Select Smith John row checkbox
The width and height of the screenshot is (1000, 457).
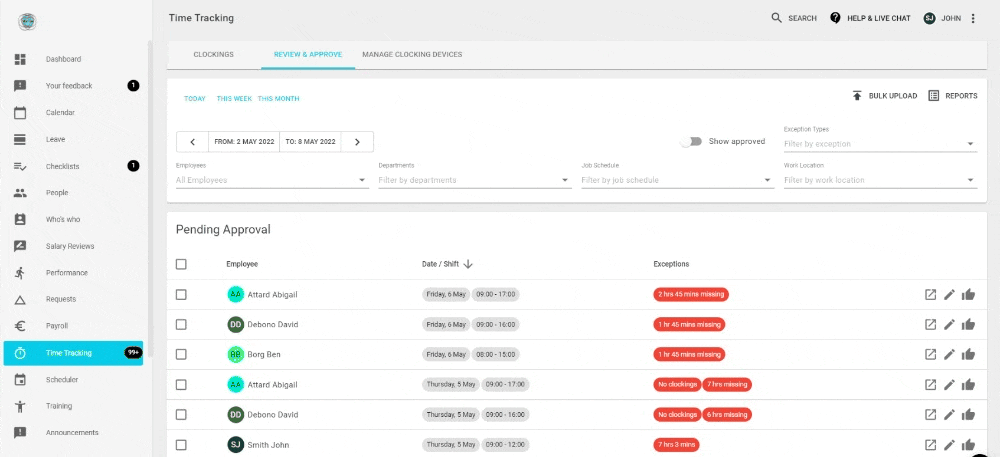click(x=181, y=445)
